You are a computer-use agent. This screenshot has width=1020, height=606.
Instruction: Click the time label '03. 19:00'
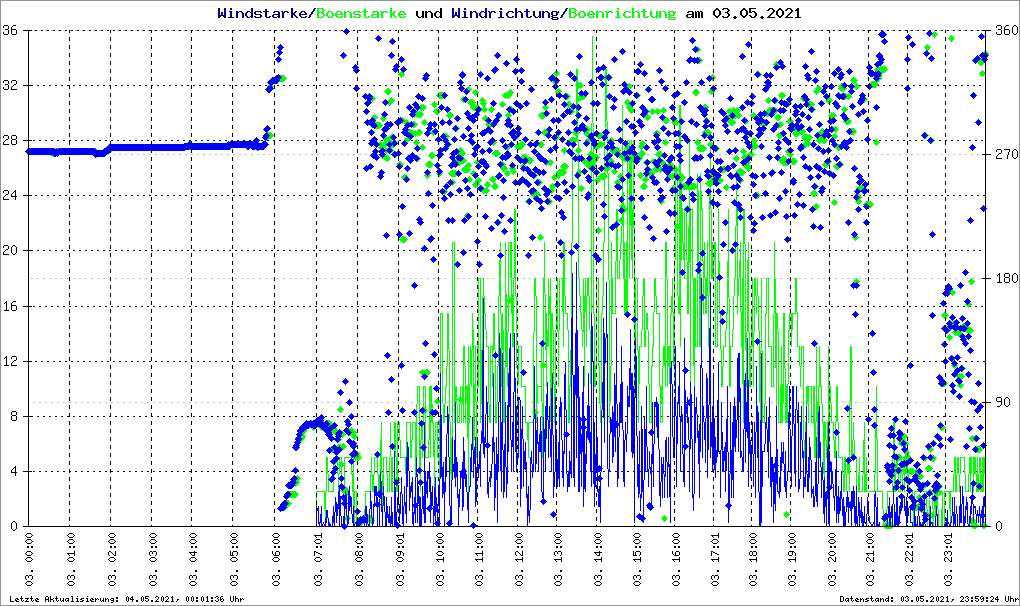pyautogui.click(x=793, y=559)
